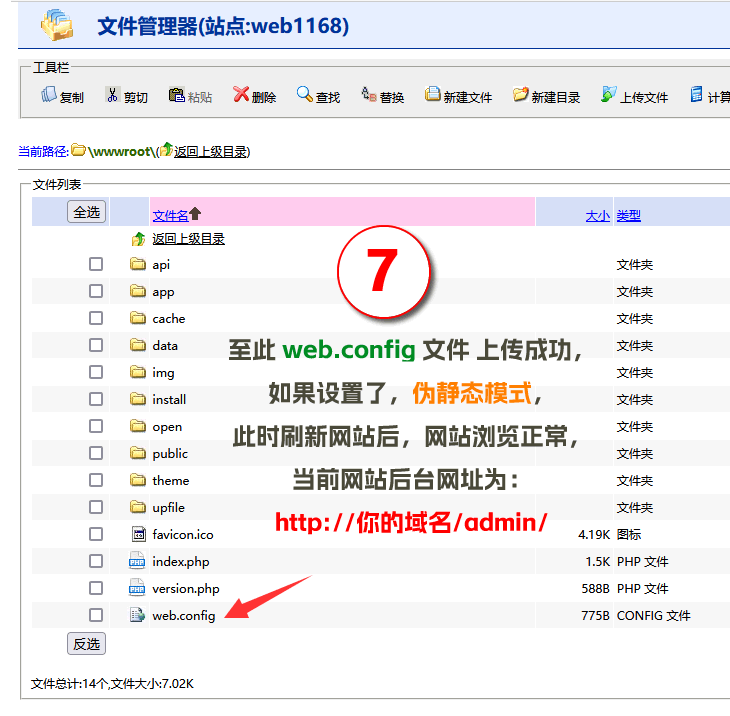Image resolution: width=730 pixels, height=716 pixels.
Task: Open the theme folder name
Action: click(171, 480)
